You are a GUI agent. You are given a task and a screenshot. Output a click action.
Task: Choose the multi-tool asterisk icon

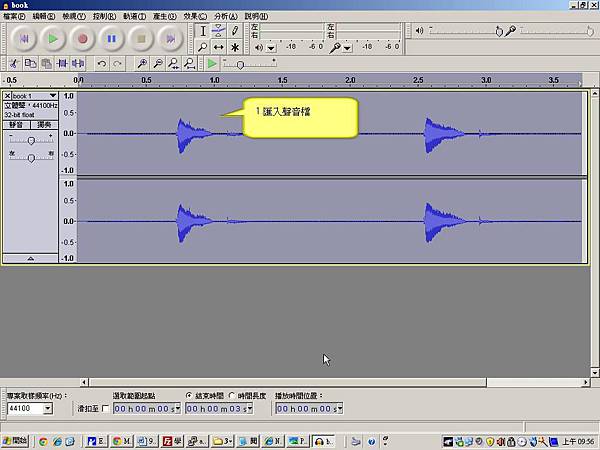pyautogui.click(x=235, y=47)
